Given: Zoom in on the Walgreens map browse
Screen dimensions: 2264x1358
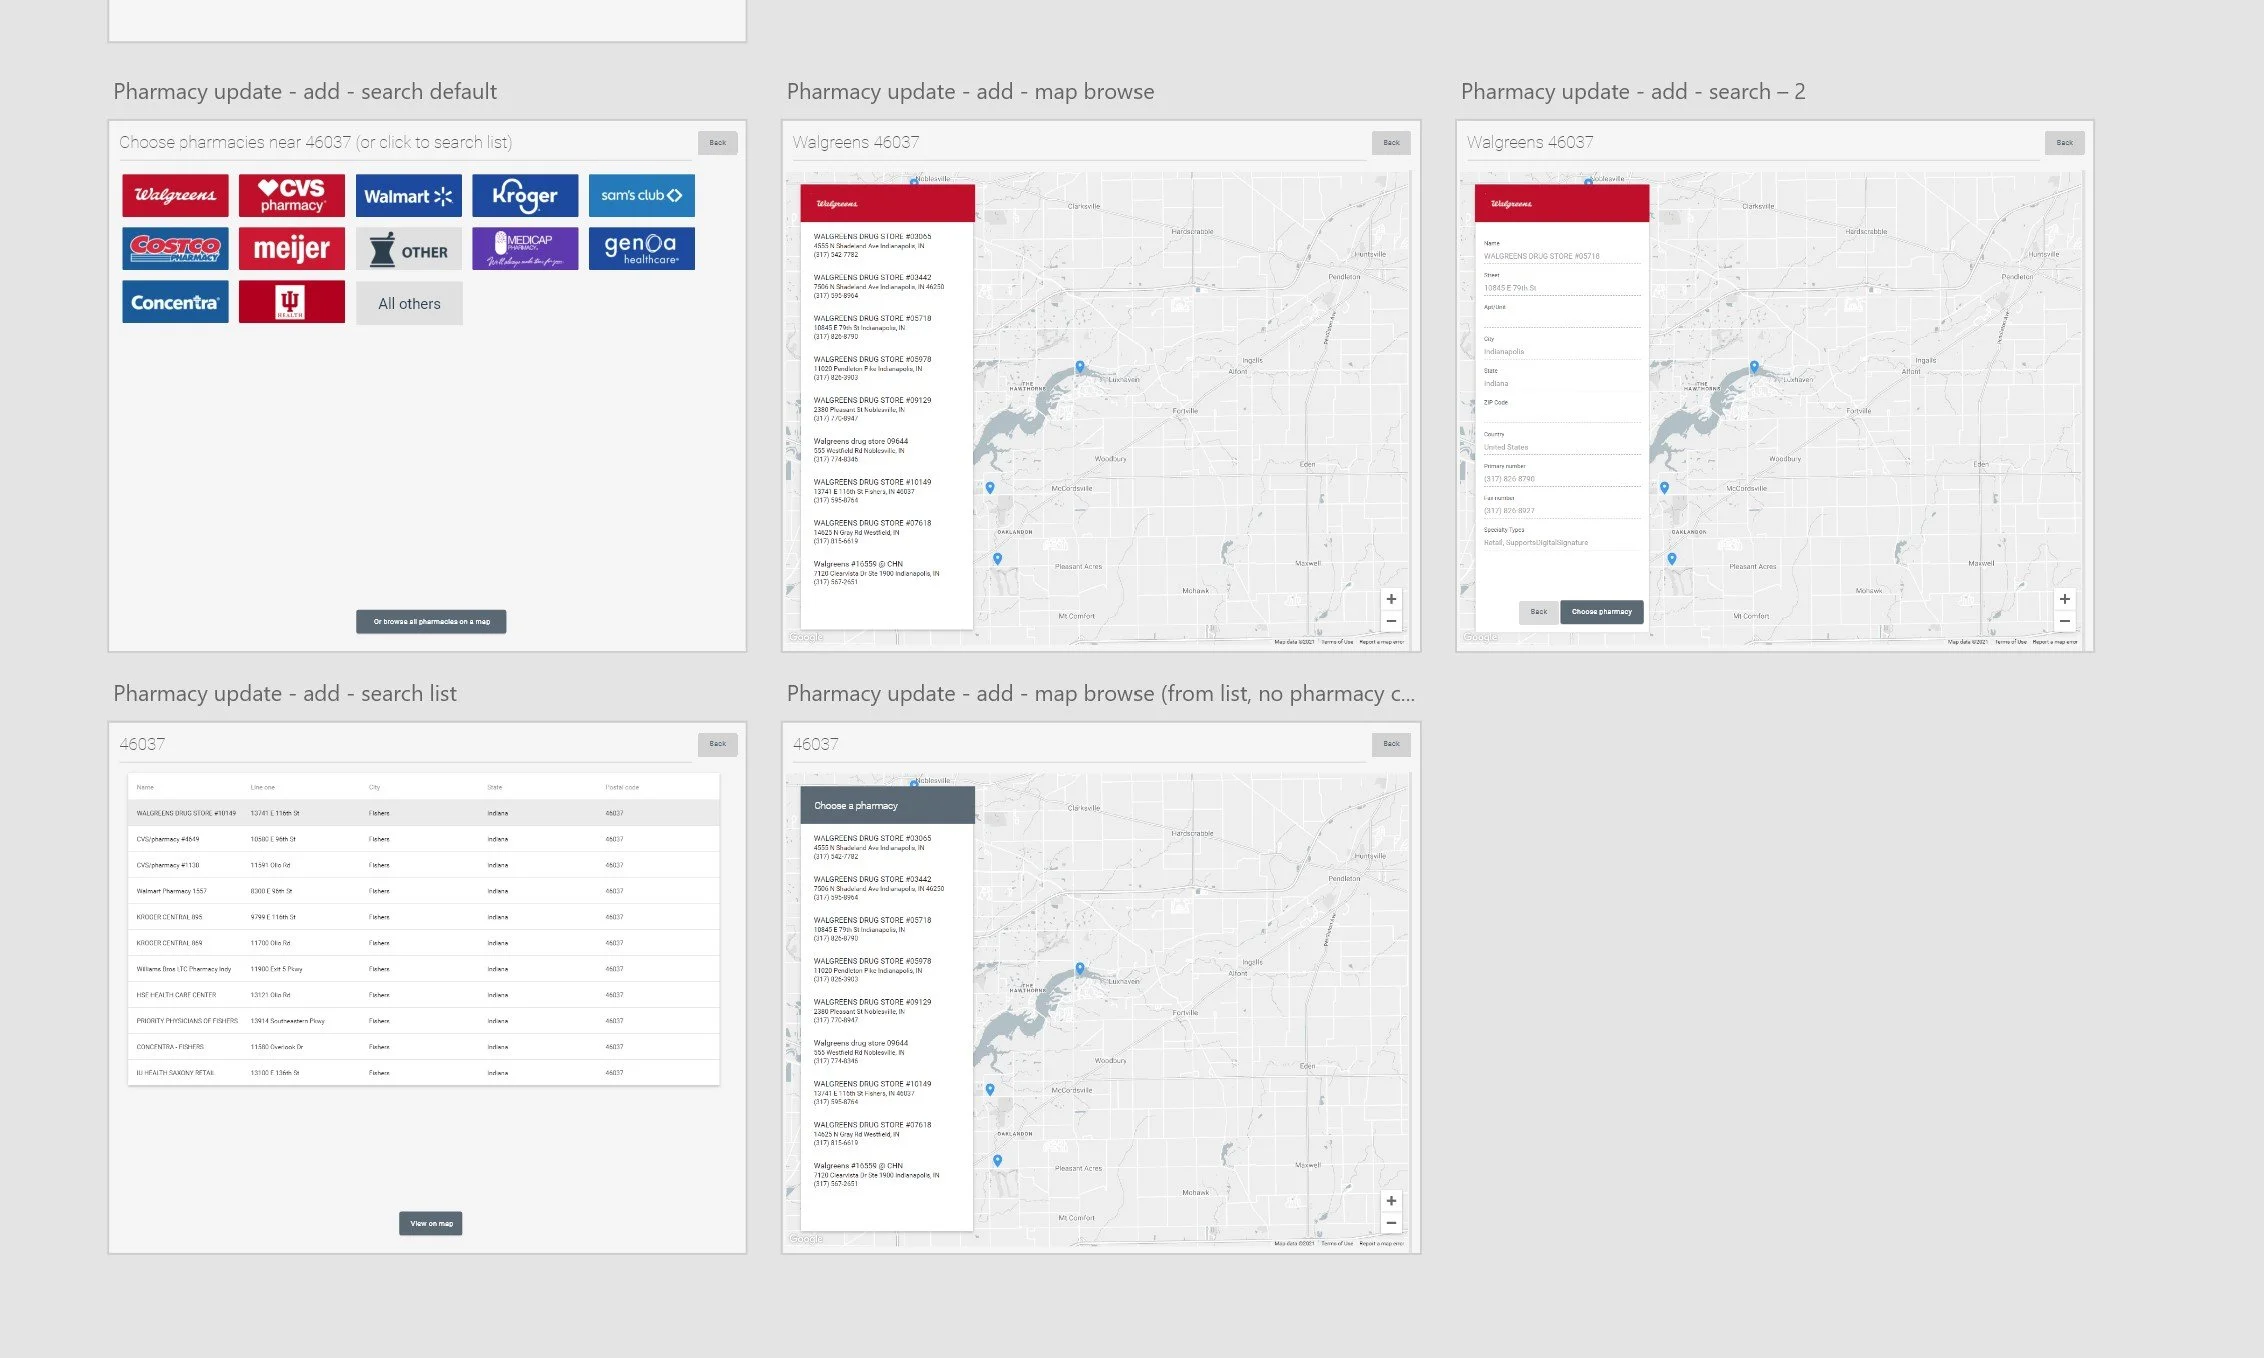Looking at the screenshot, I should coord(1390,599).
